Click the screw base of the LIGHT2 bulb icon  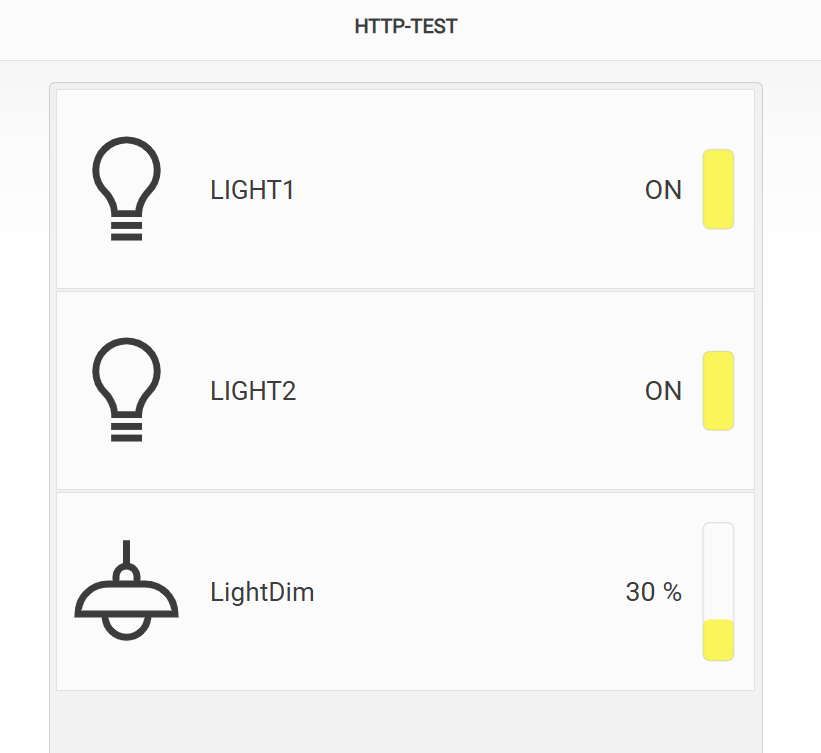coord(126,432)
